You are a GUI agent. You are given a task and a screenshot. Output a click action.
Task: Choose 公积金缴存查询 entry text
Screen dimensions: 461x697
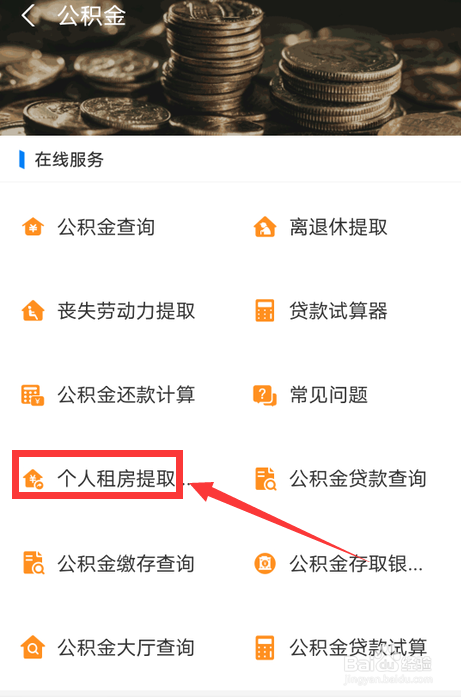pos(126,563)
